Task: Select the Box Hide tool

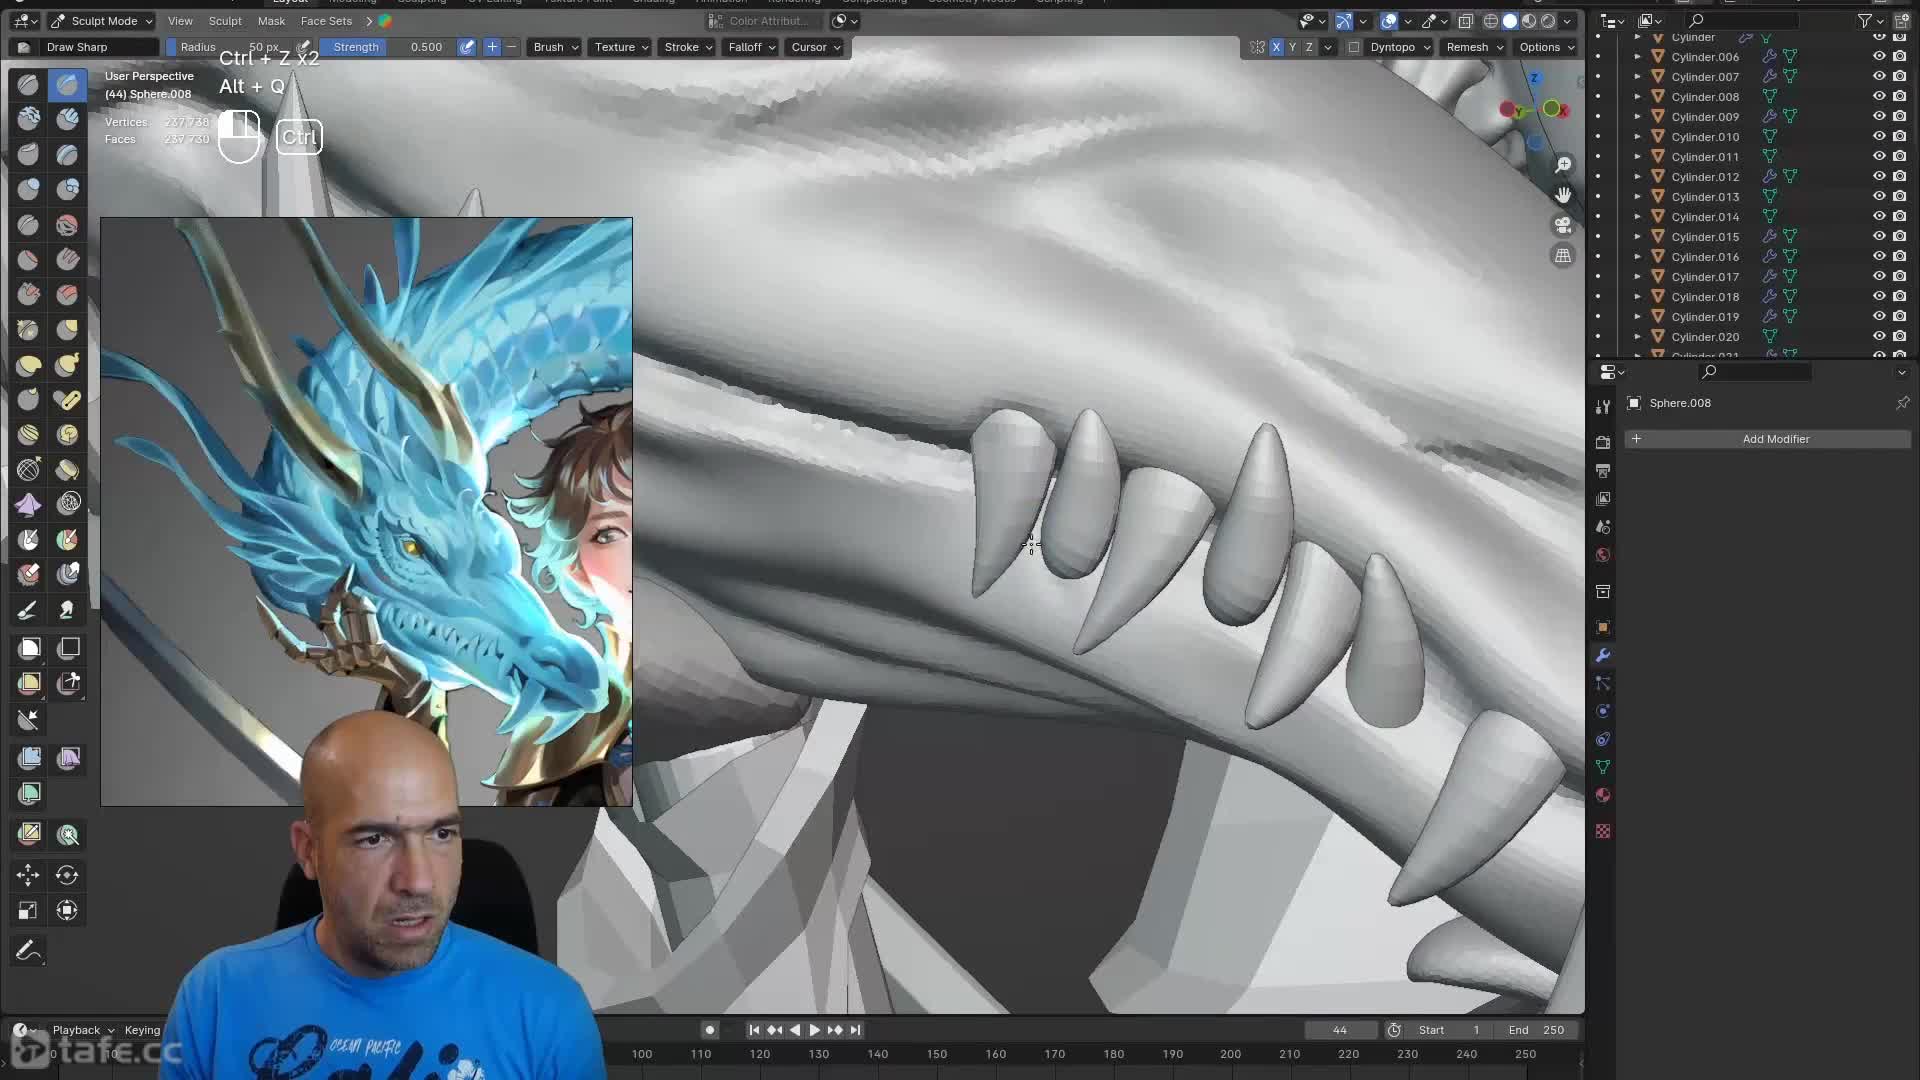Action: (x=67, y=648)
